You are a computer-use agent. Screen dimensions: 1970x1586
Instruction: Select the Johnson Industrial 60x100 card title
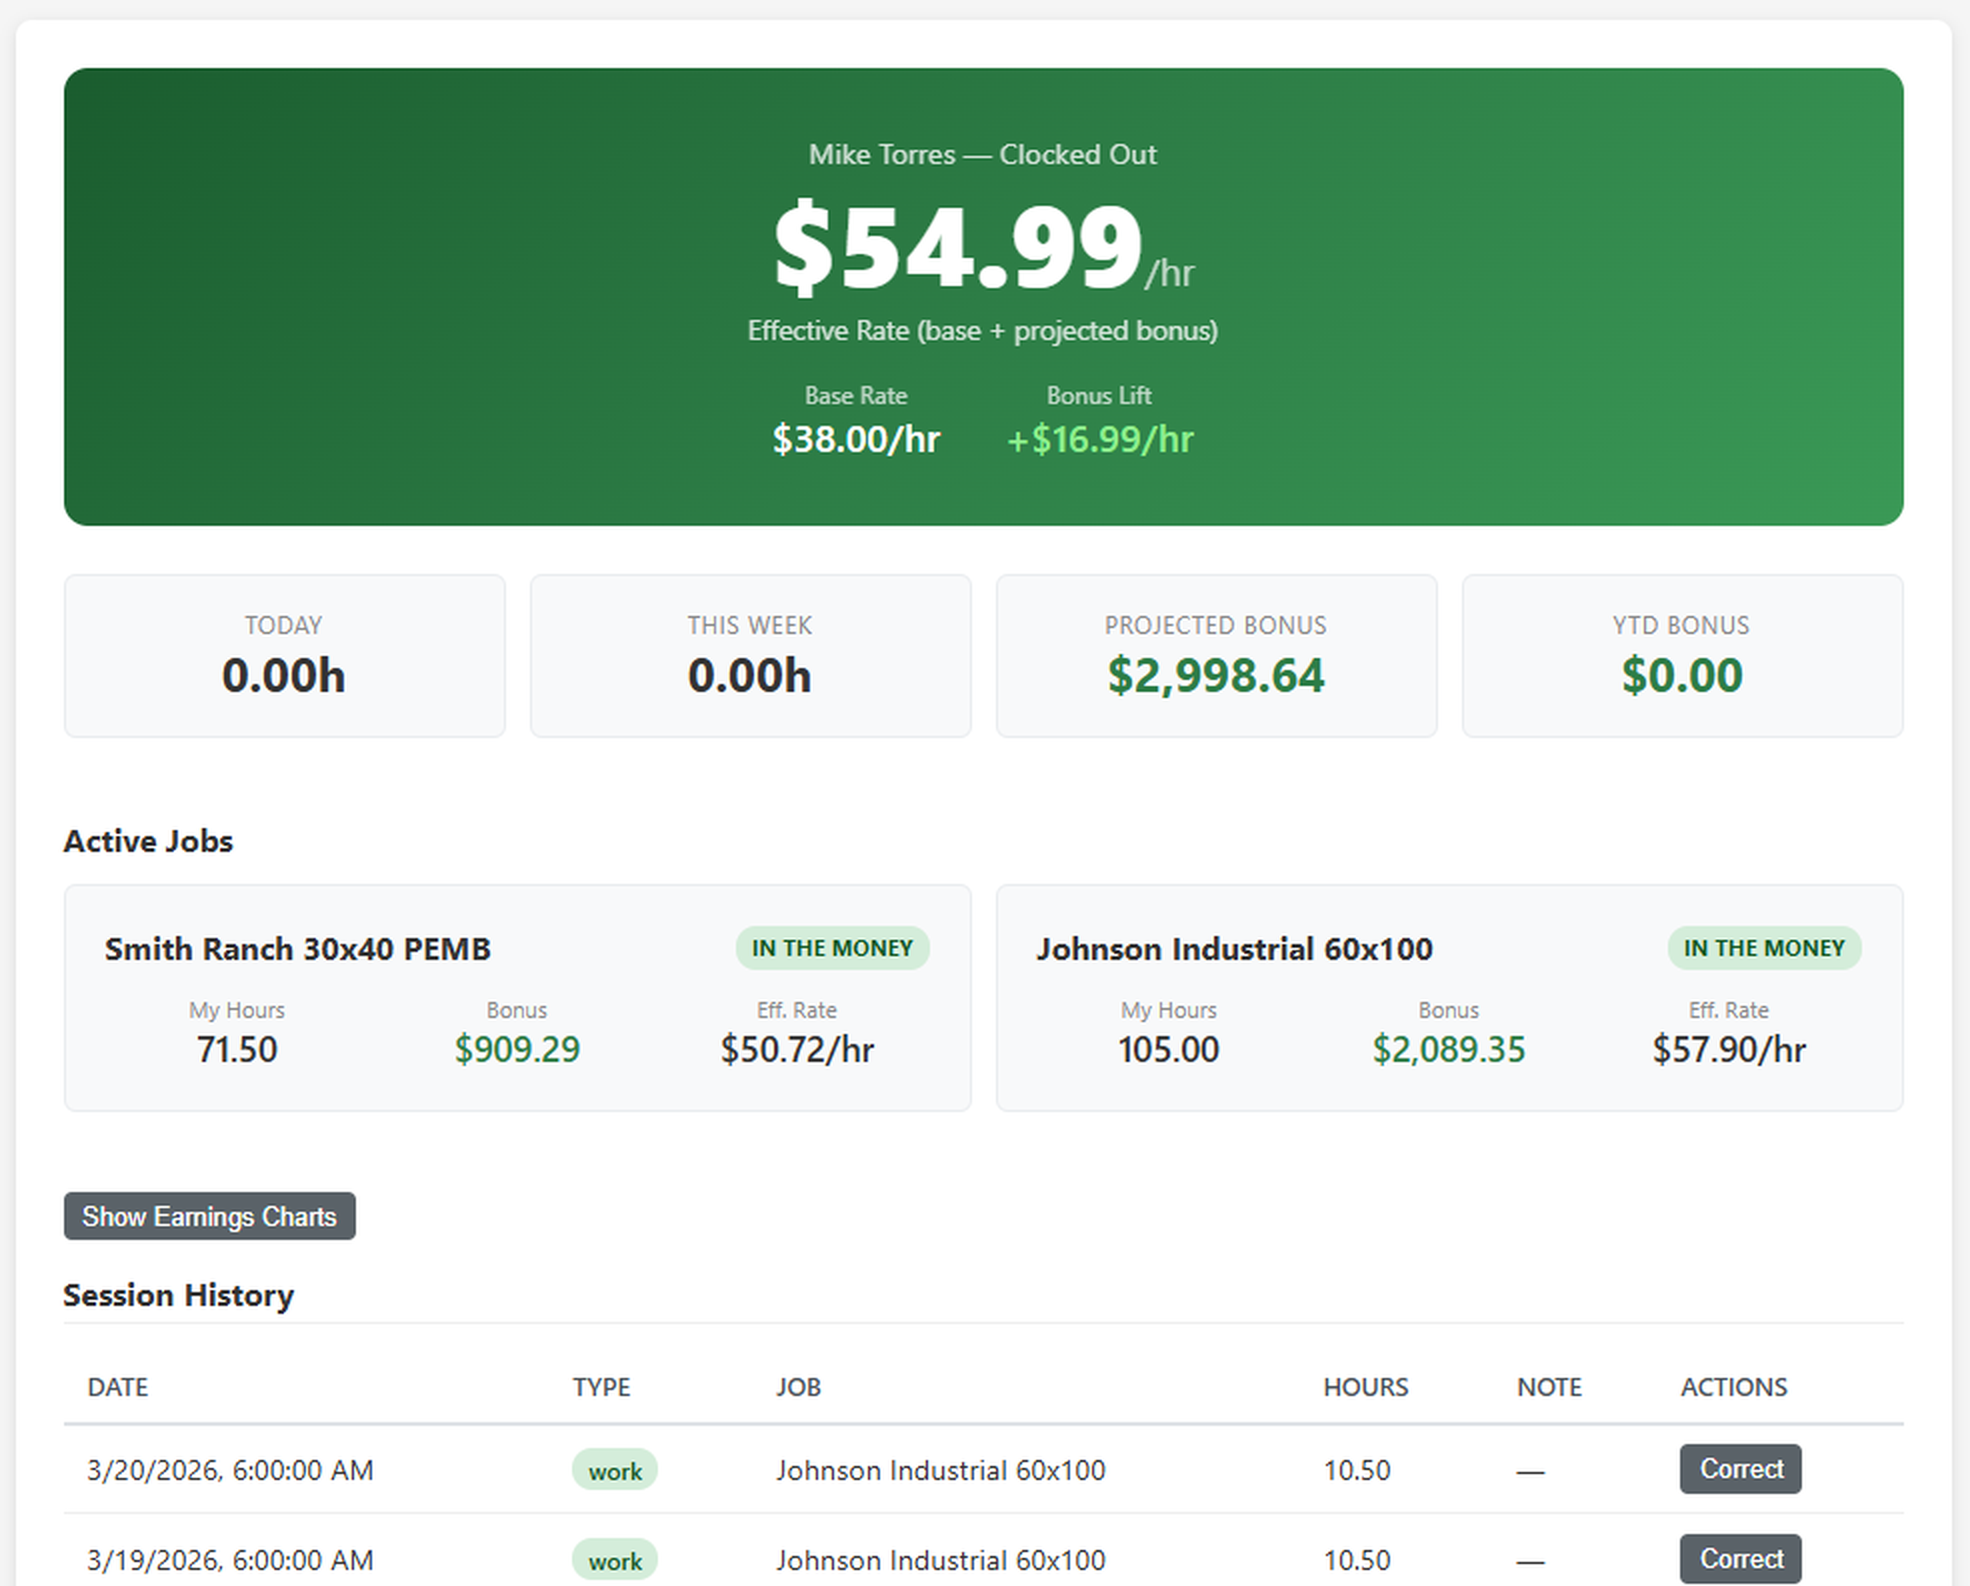1234,948
